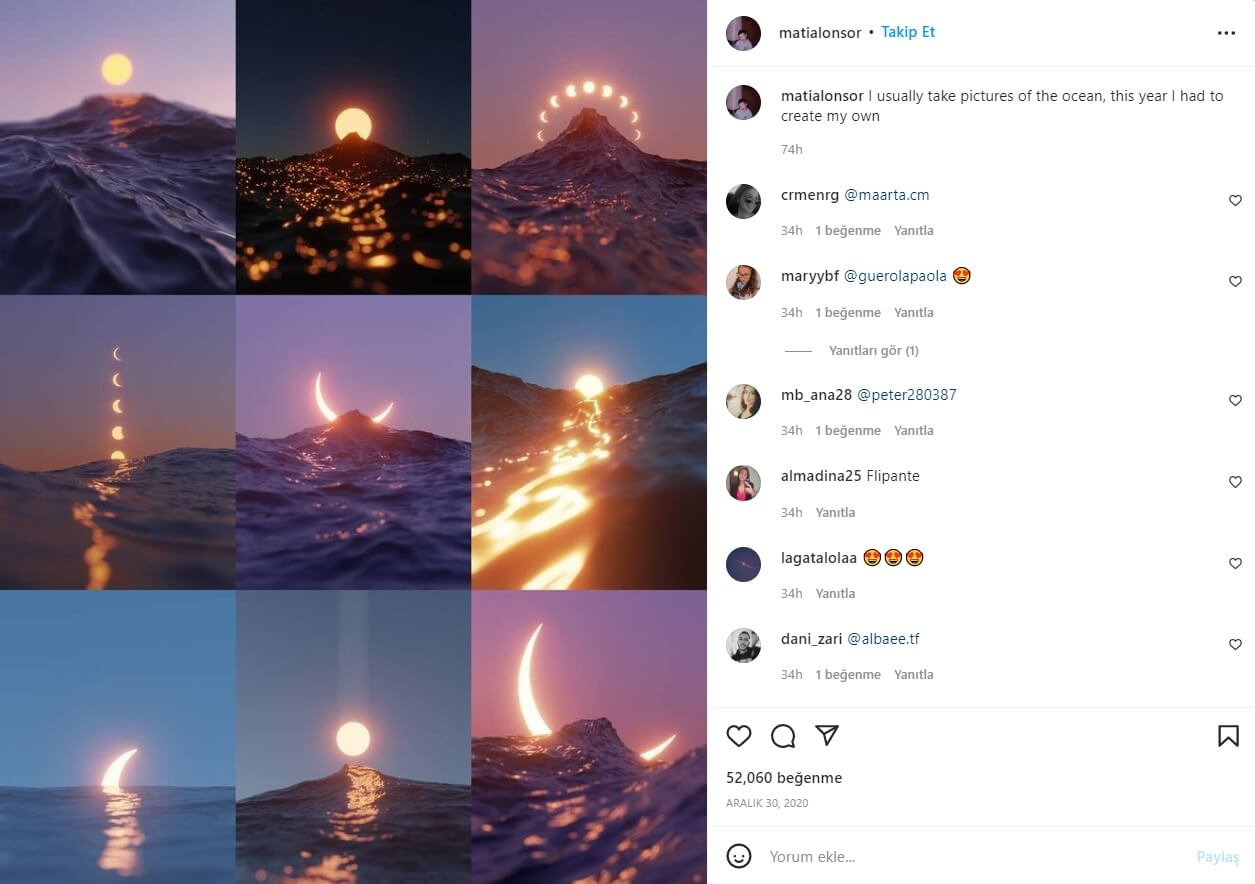Image resolution: width=1255 pixels, height=884 pixels.
Task: Open the emoji picker in comment box
Action: tap(739, 856)
